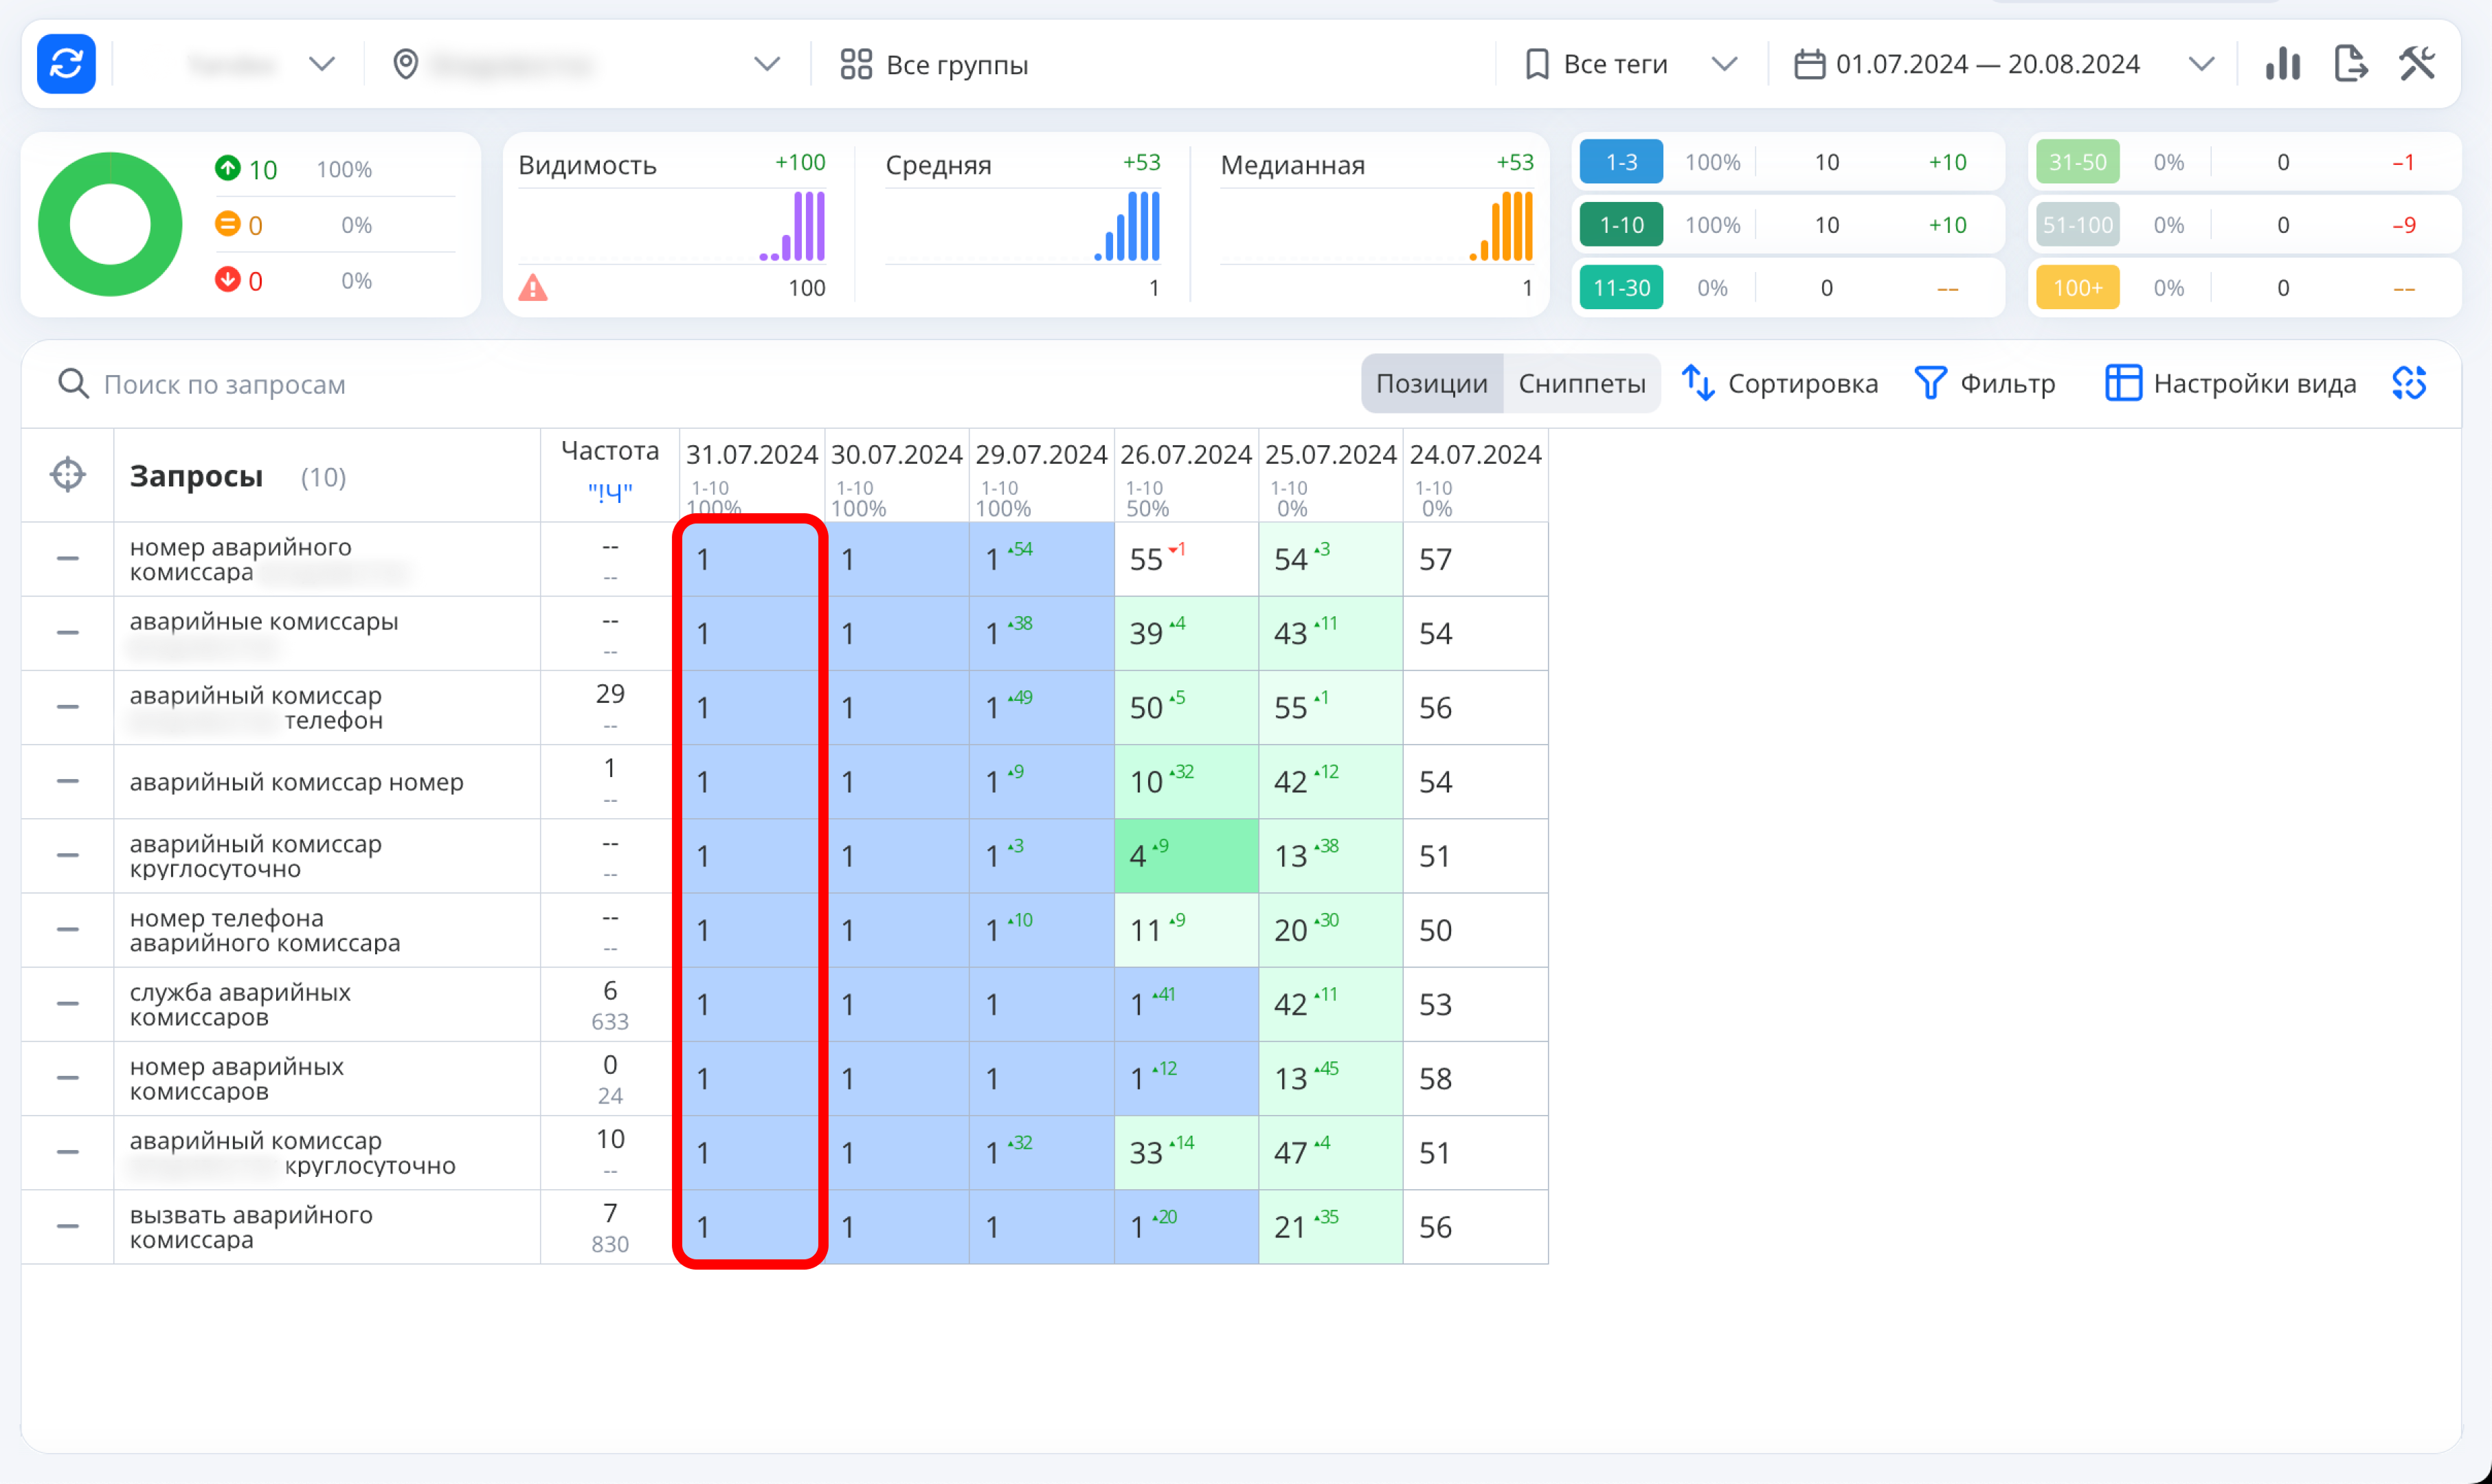Select the Позиции tab
This screenshot has height=1484, width=2492.
(x=1431, y=383)
